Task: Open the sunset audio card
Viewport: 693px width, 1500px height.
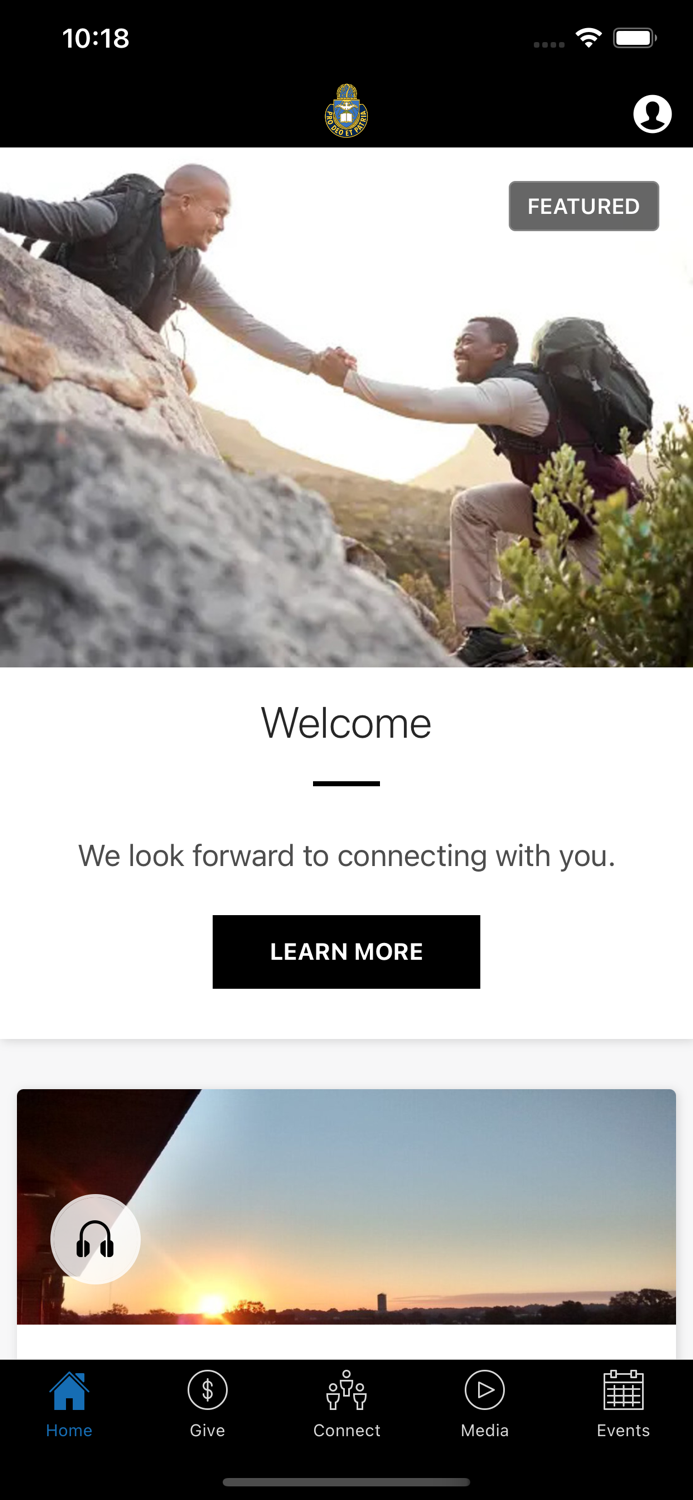Action: pyautogui.click(x=346, y=1223)
